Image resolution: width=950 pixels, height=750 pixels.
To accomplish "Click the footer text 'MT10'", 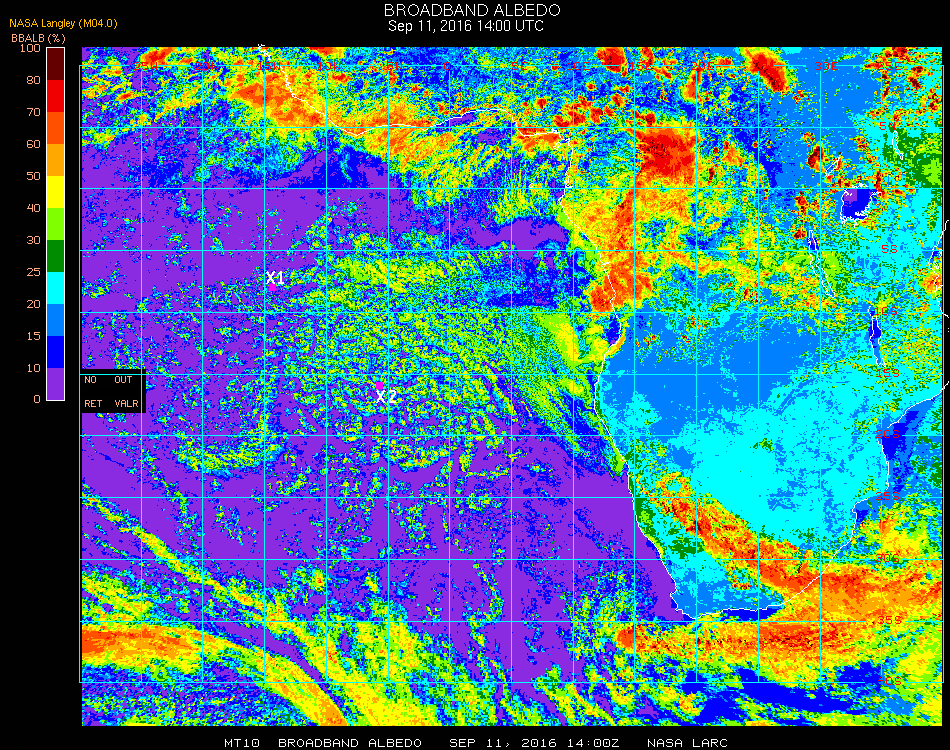I will [242, 743].
